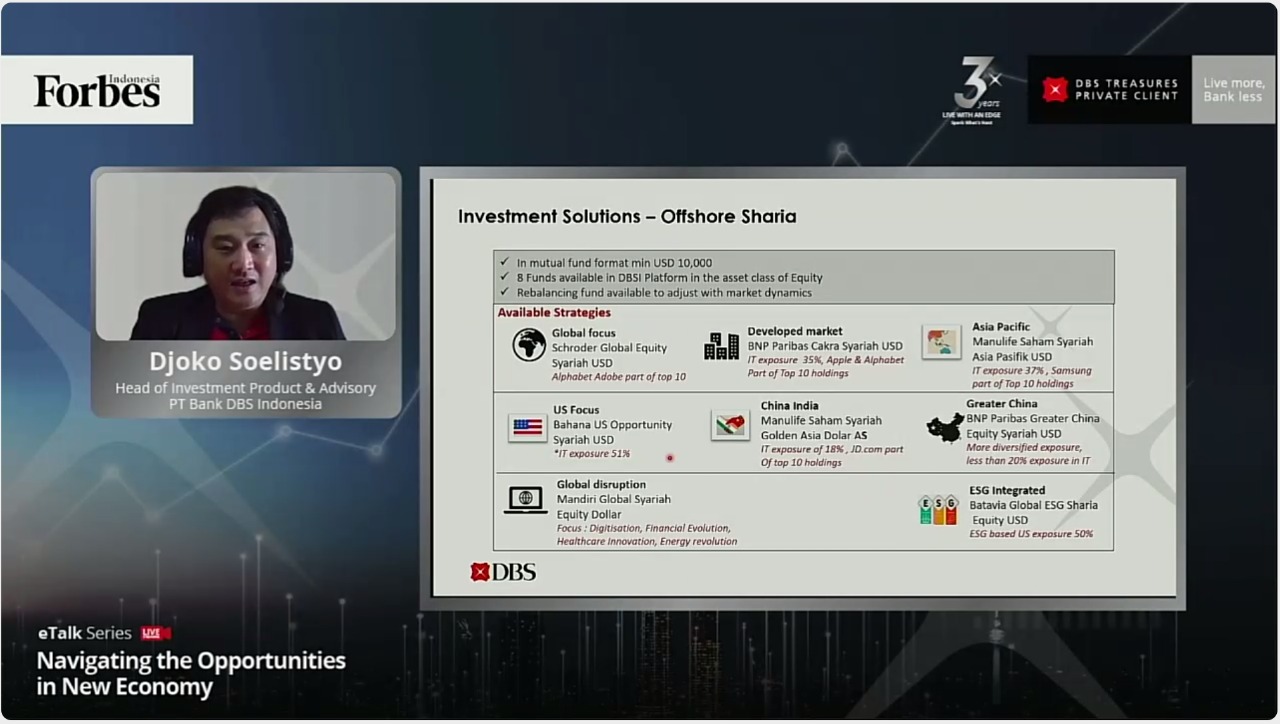Click the 'China India' strategy title

click(789, 406)
